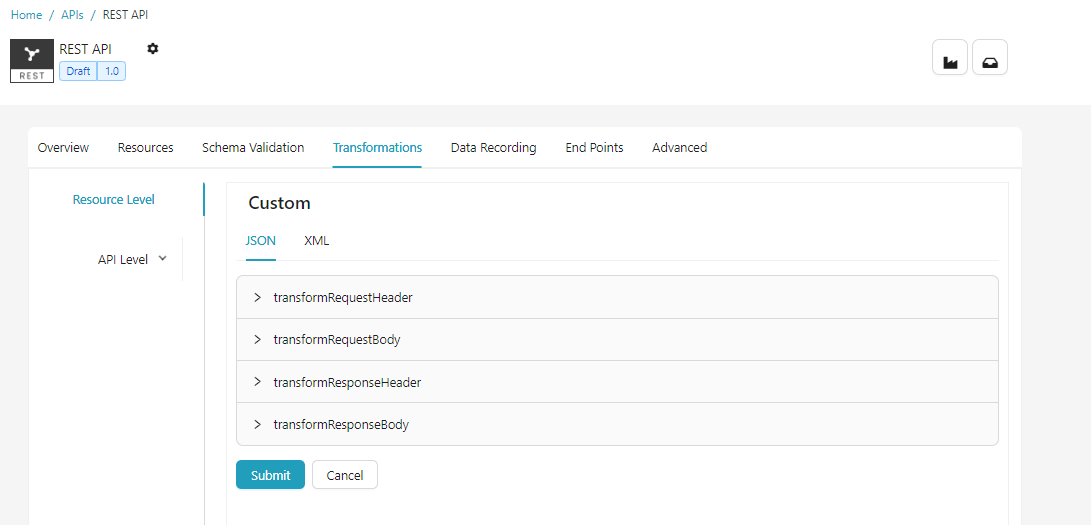Expand the transformResponseHeader section
Image resolution: width=1091 pixels, height=525 pixels.
pyautogui.click(x=258, y=382)
